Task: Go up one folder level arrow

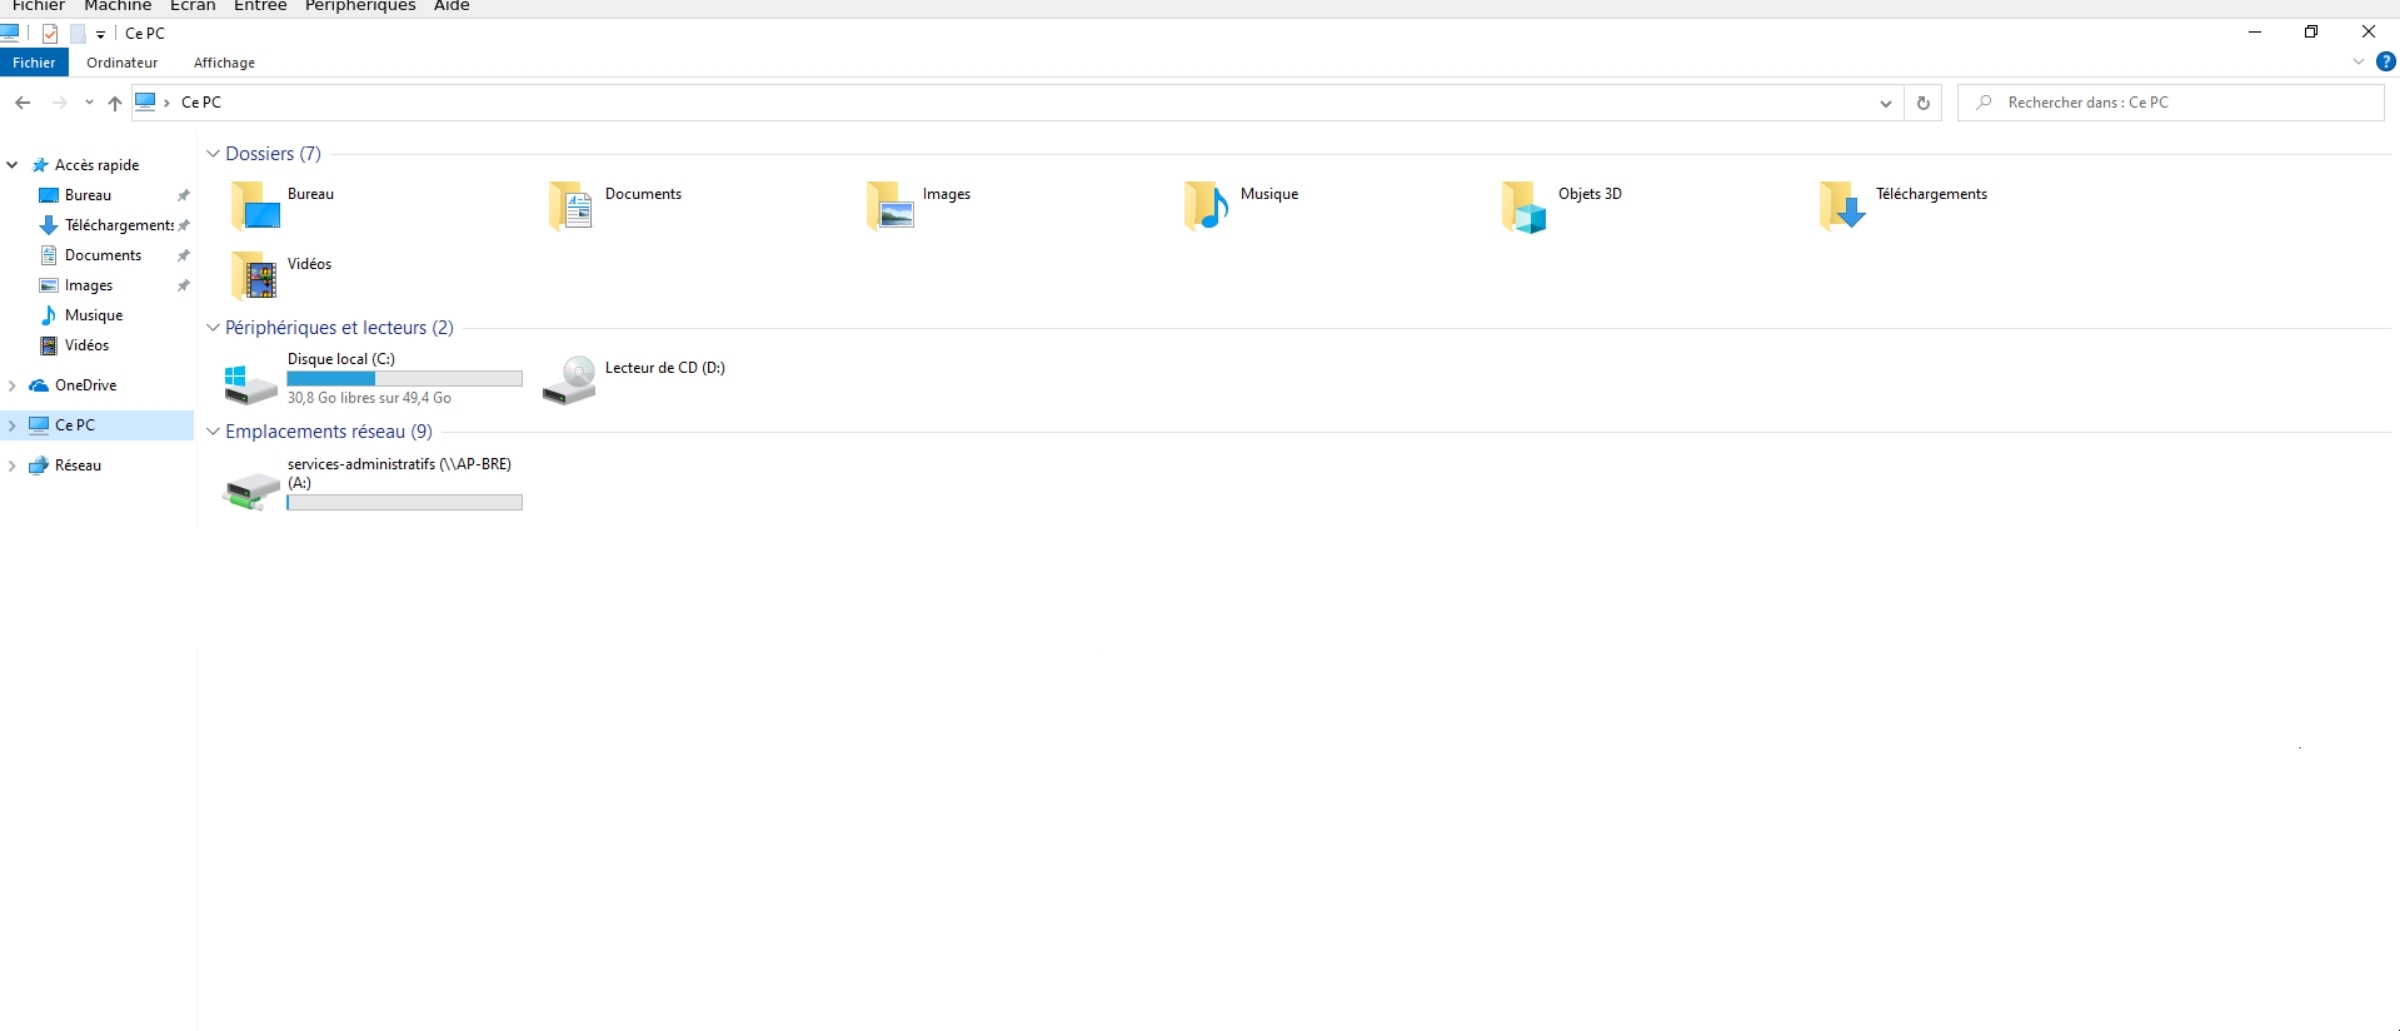Action: [x=115, y=103]
